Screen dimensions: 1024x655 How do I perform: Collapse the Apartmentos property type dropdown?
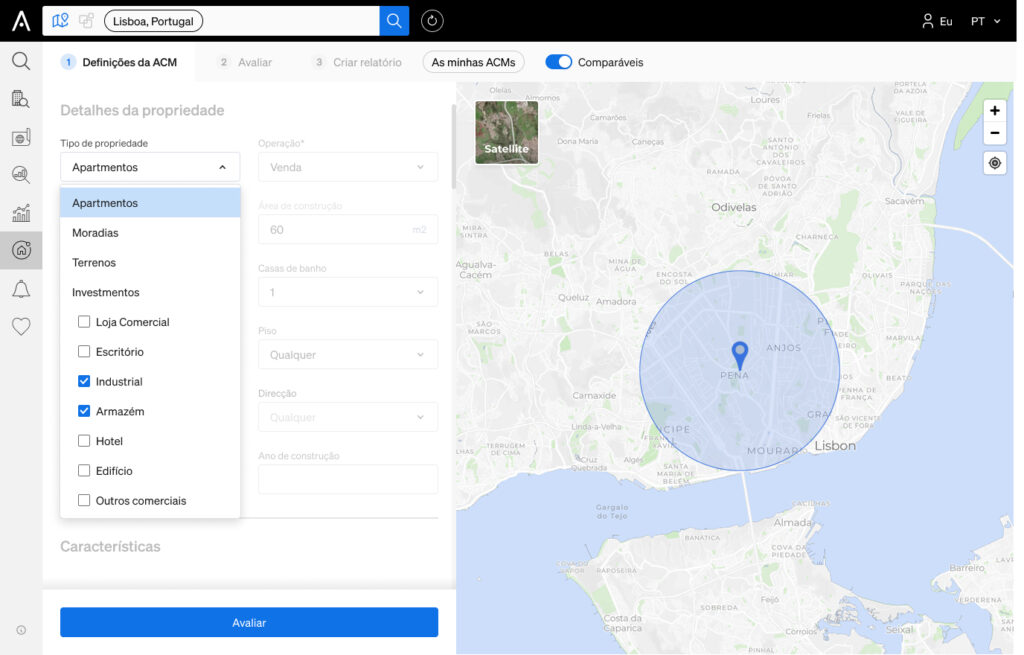click(150, 167)
